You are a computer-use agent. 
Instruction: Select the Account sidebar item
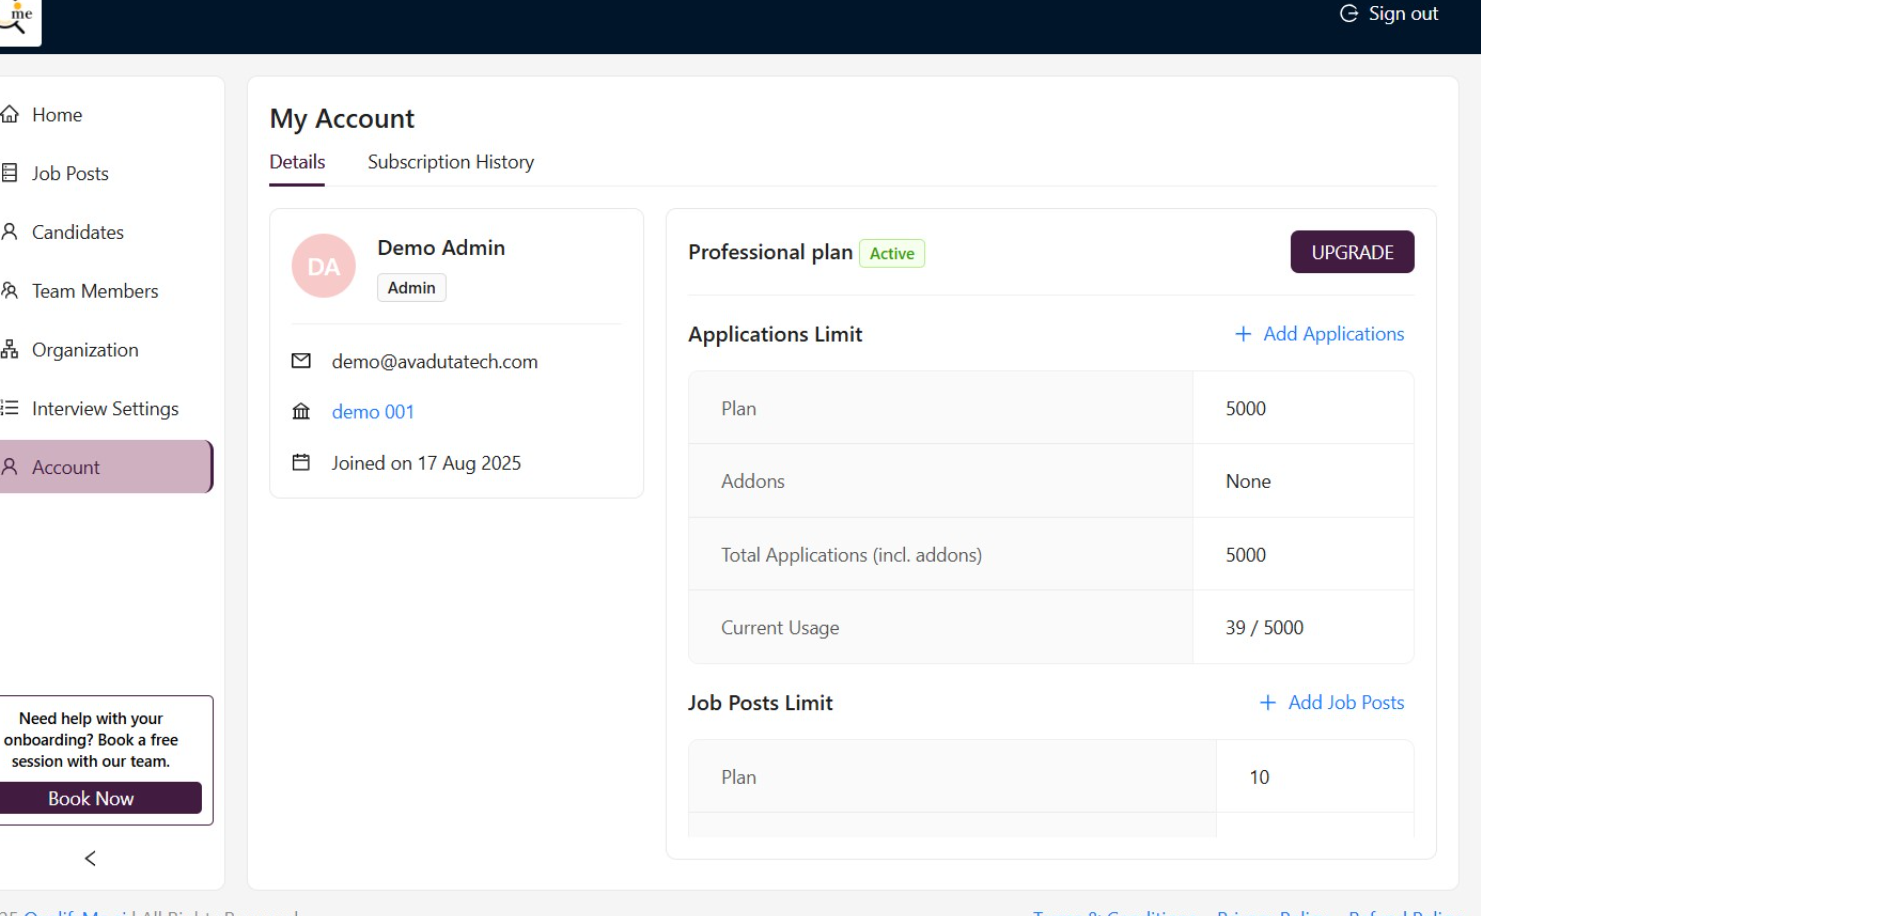[66, 467]
